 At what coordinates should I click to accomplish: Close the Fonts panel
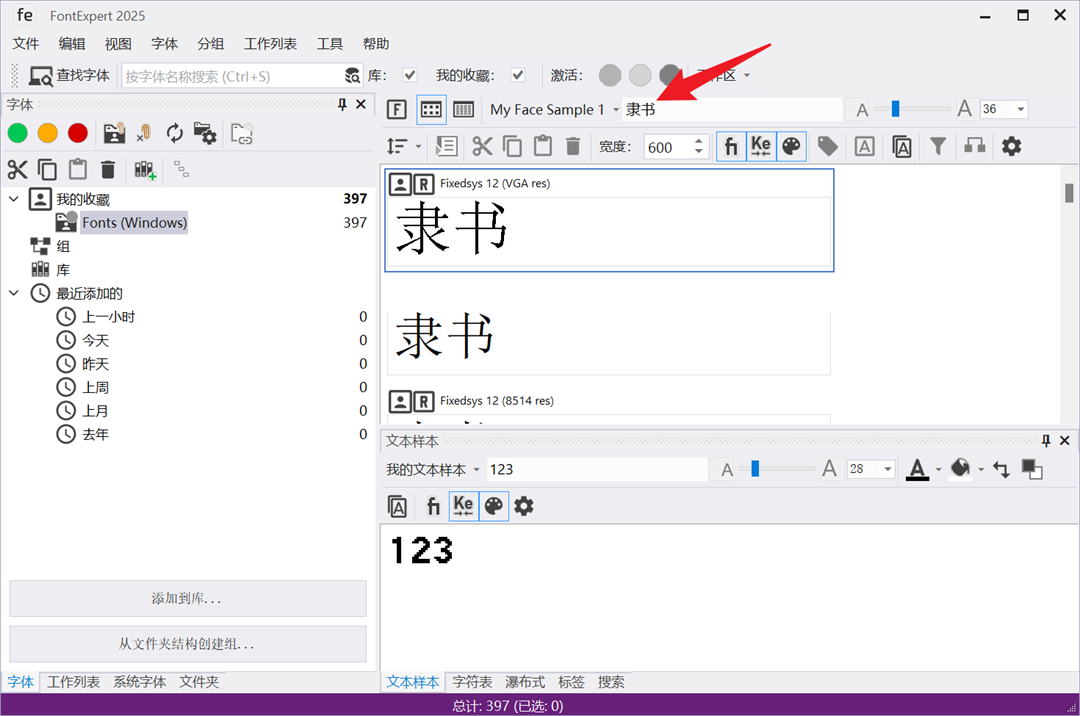tap(361, 105)
